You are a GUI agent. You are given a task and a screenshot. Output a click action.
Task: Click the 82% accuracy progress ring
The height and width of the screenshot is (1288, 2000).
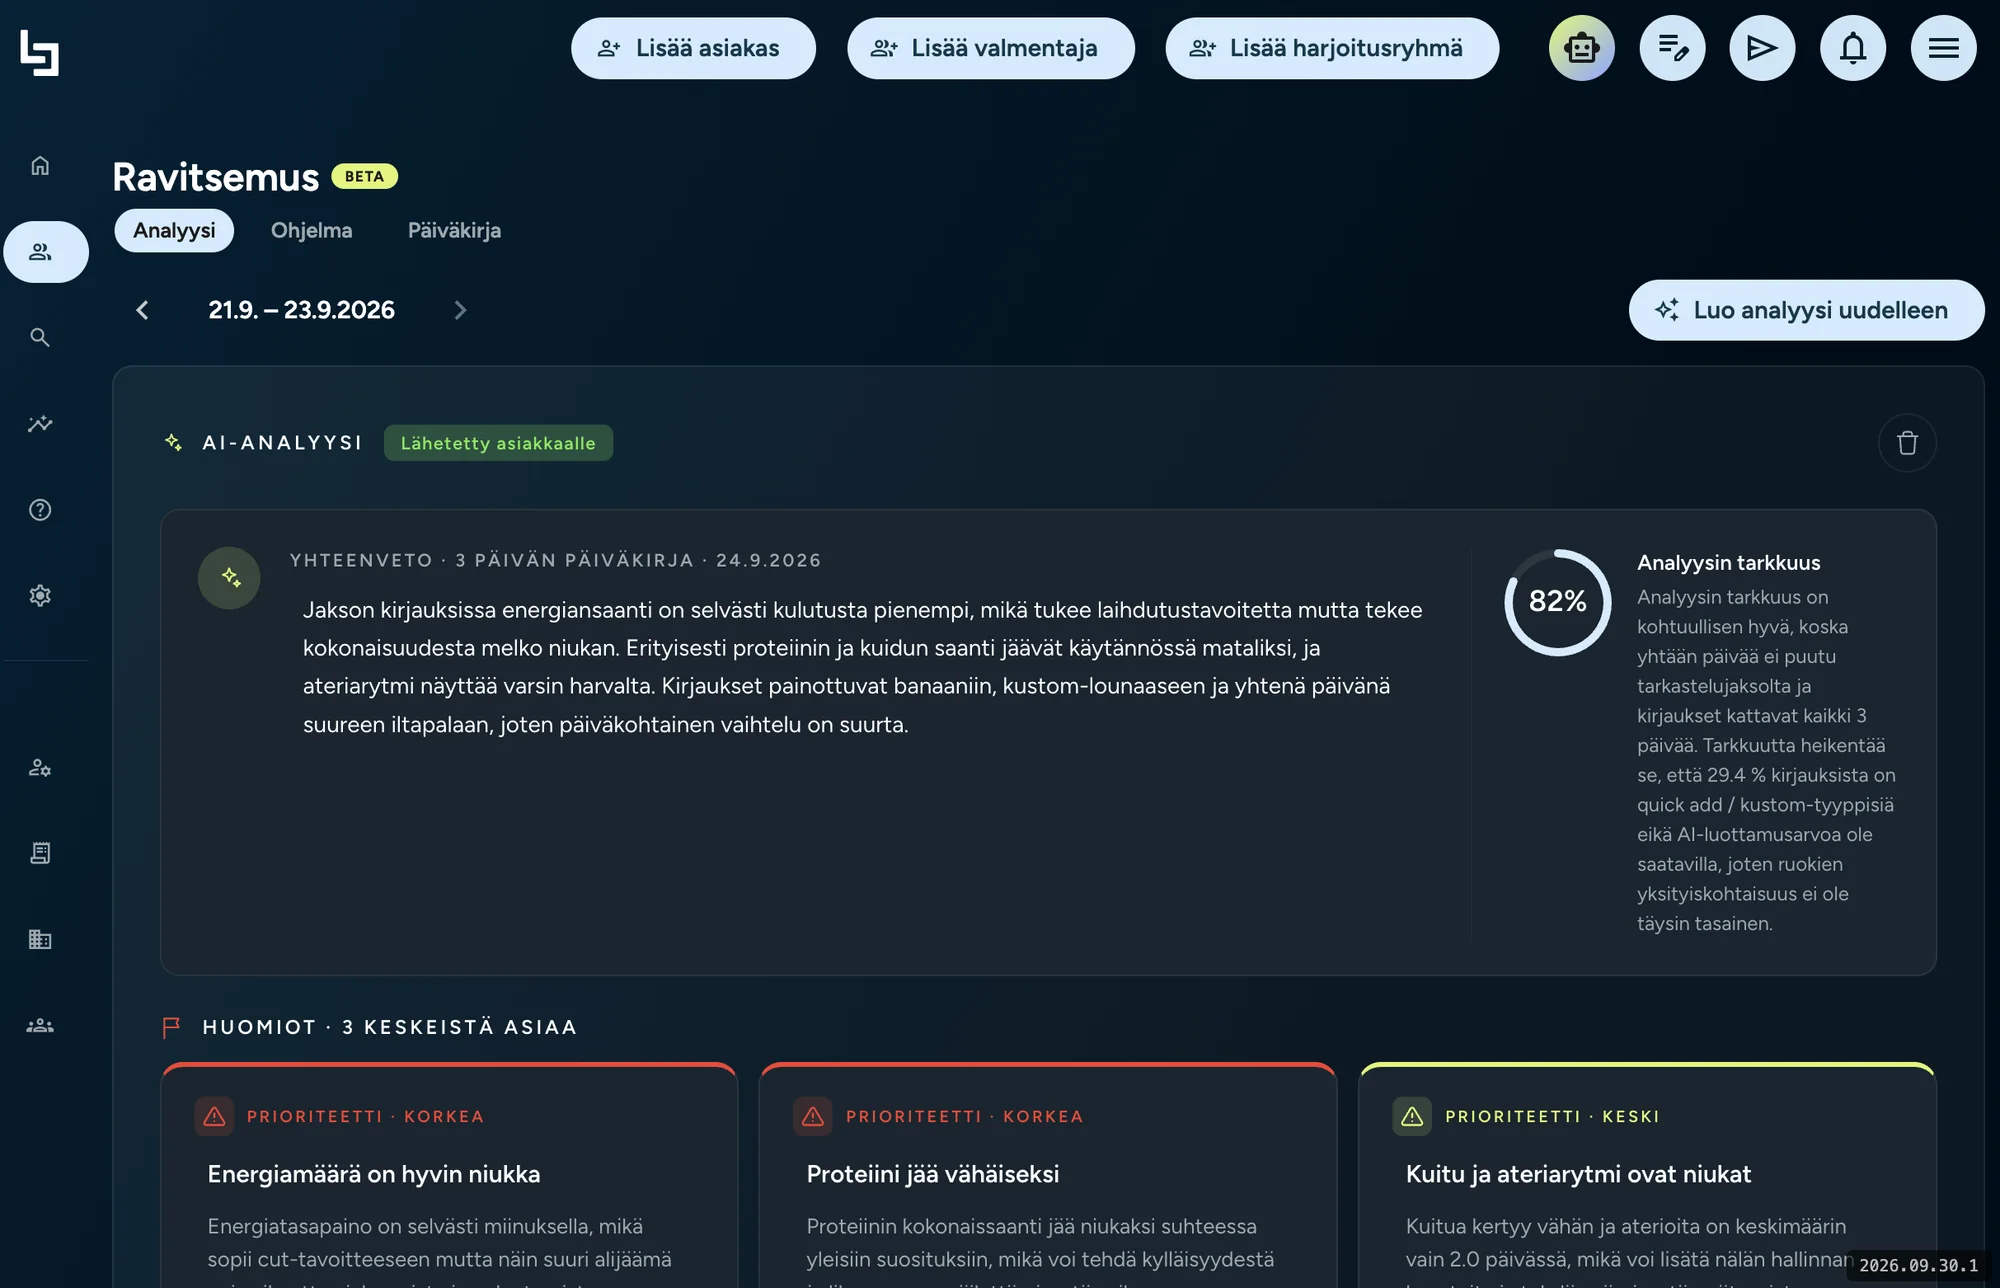pos(1557,602)
